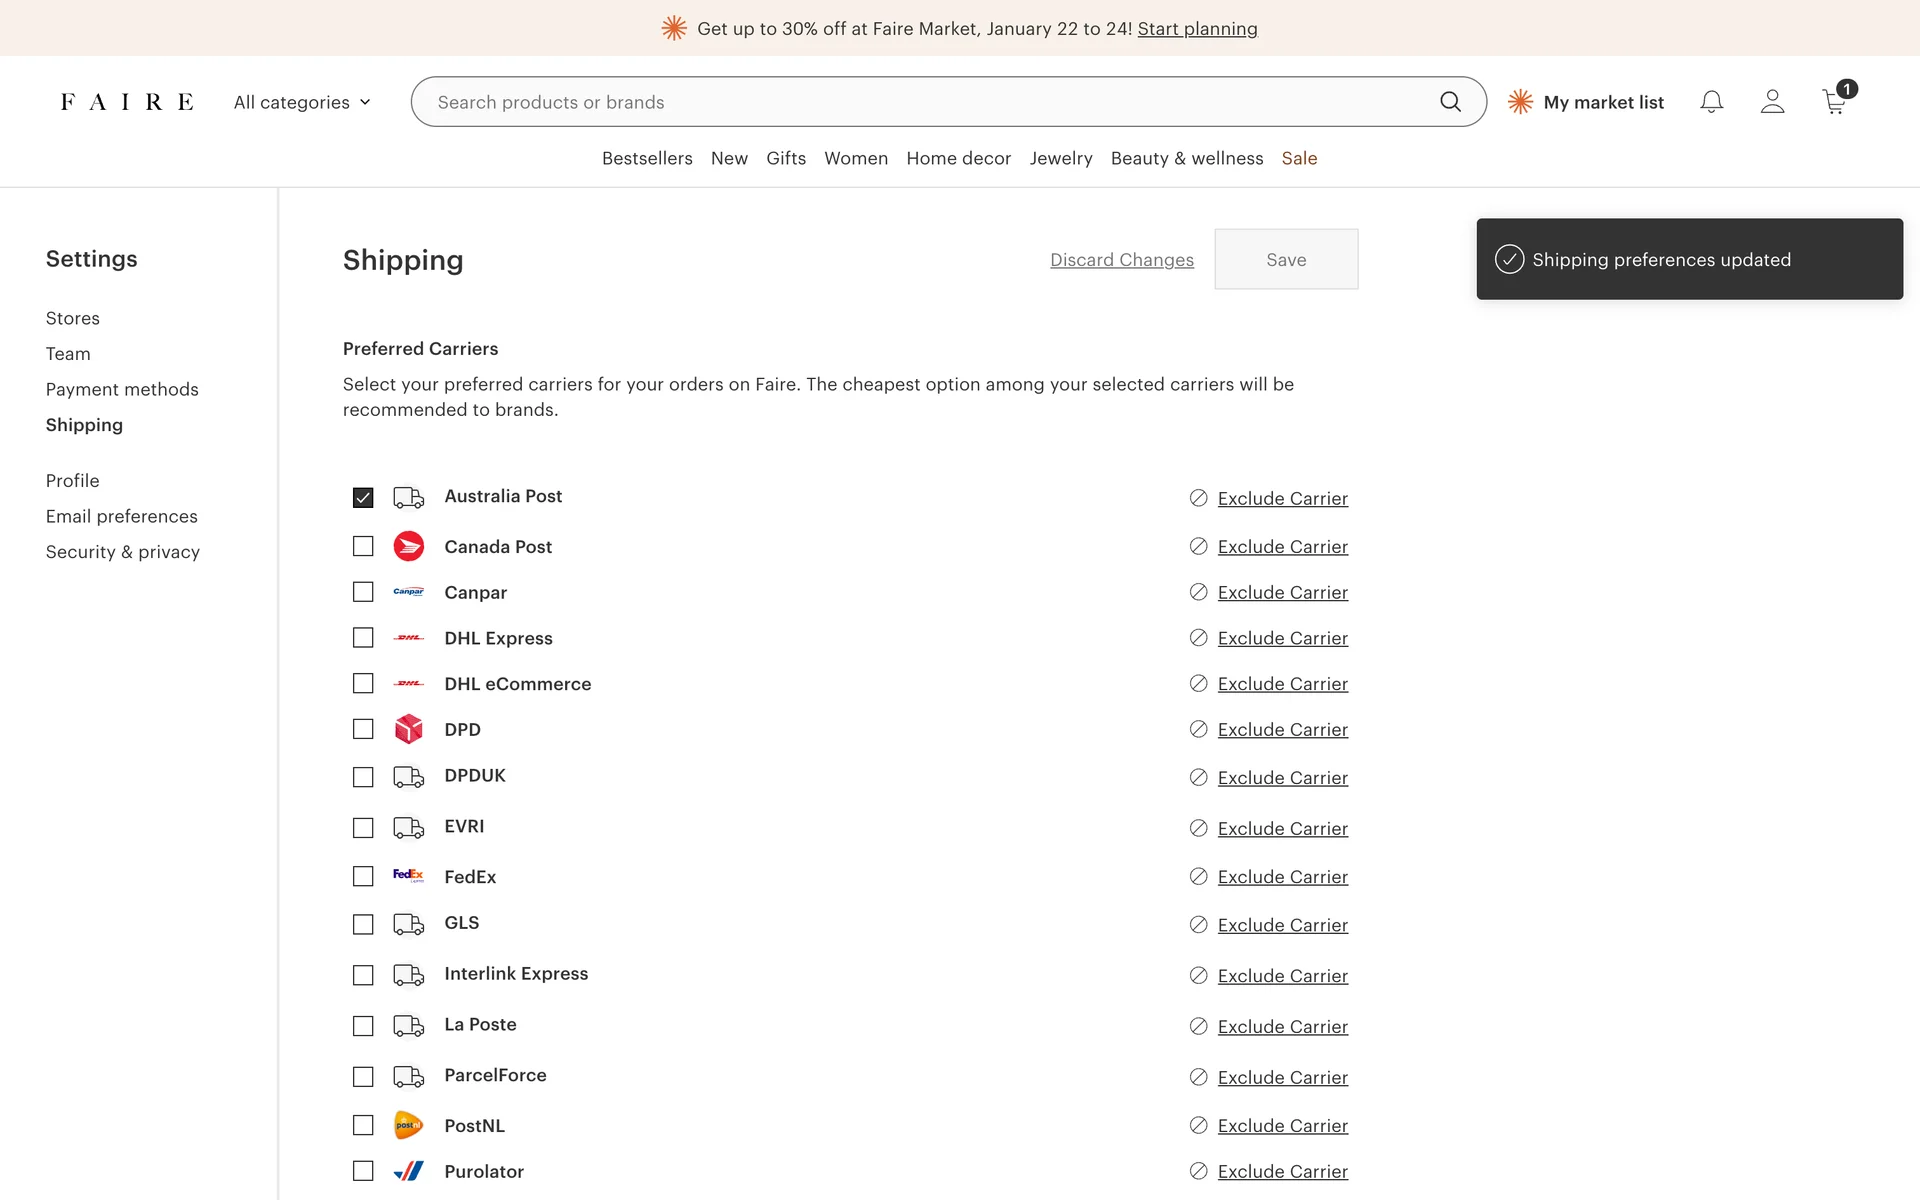Select the PostNL checkbox
The width and height of the screenshot is (1920, 1200).
[363, 1125]
